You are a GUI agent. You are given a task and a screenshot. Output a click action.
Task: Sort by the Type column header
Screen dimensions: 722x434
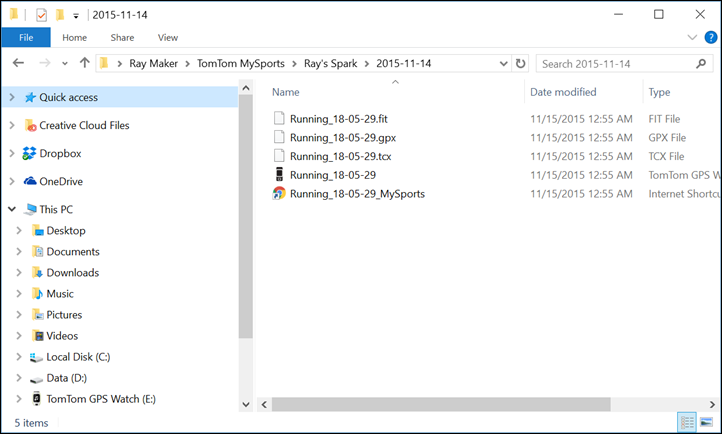pos(659,92)
